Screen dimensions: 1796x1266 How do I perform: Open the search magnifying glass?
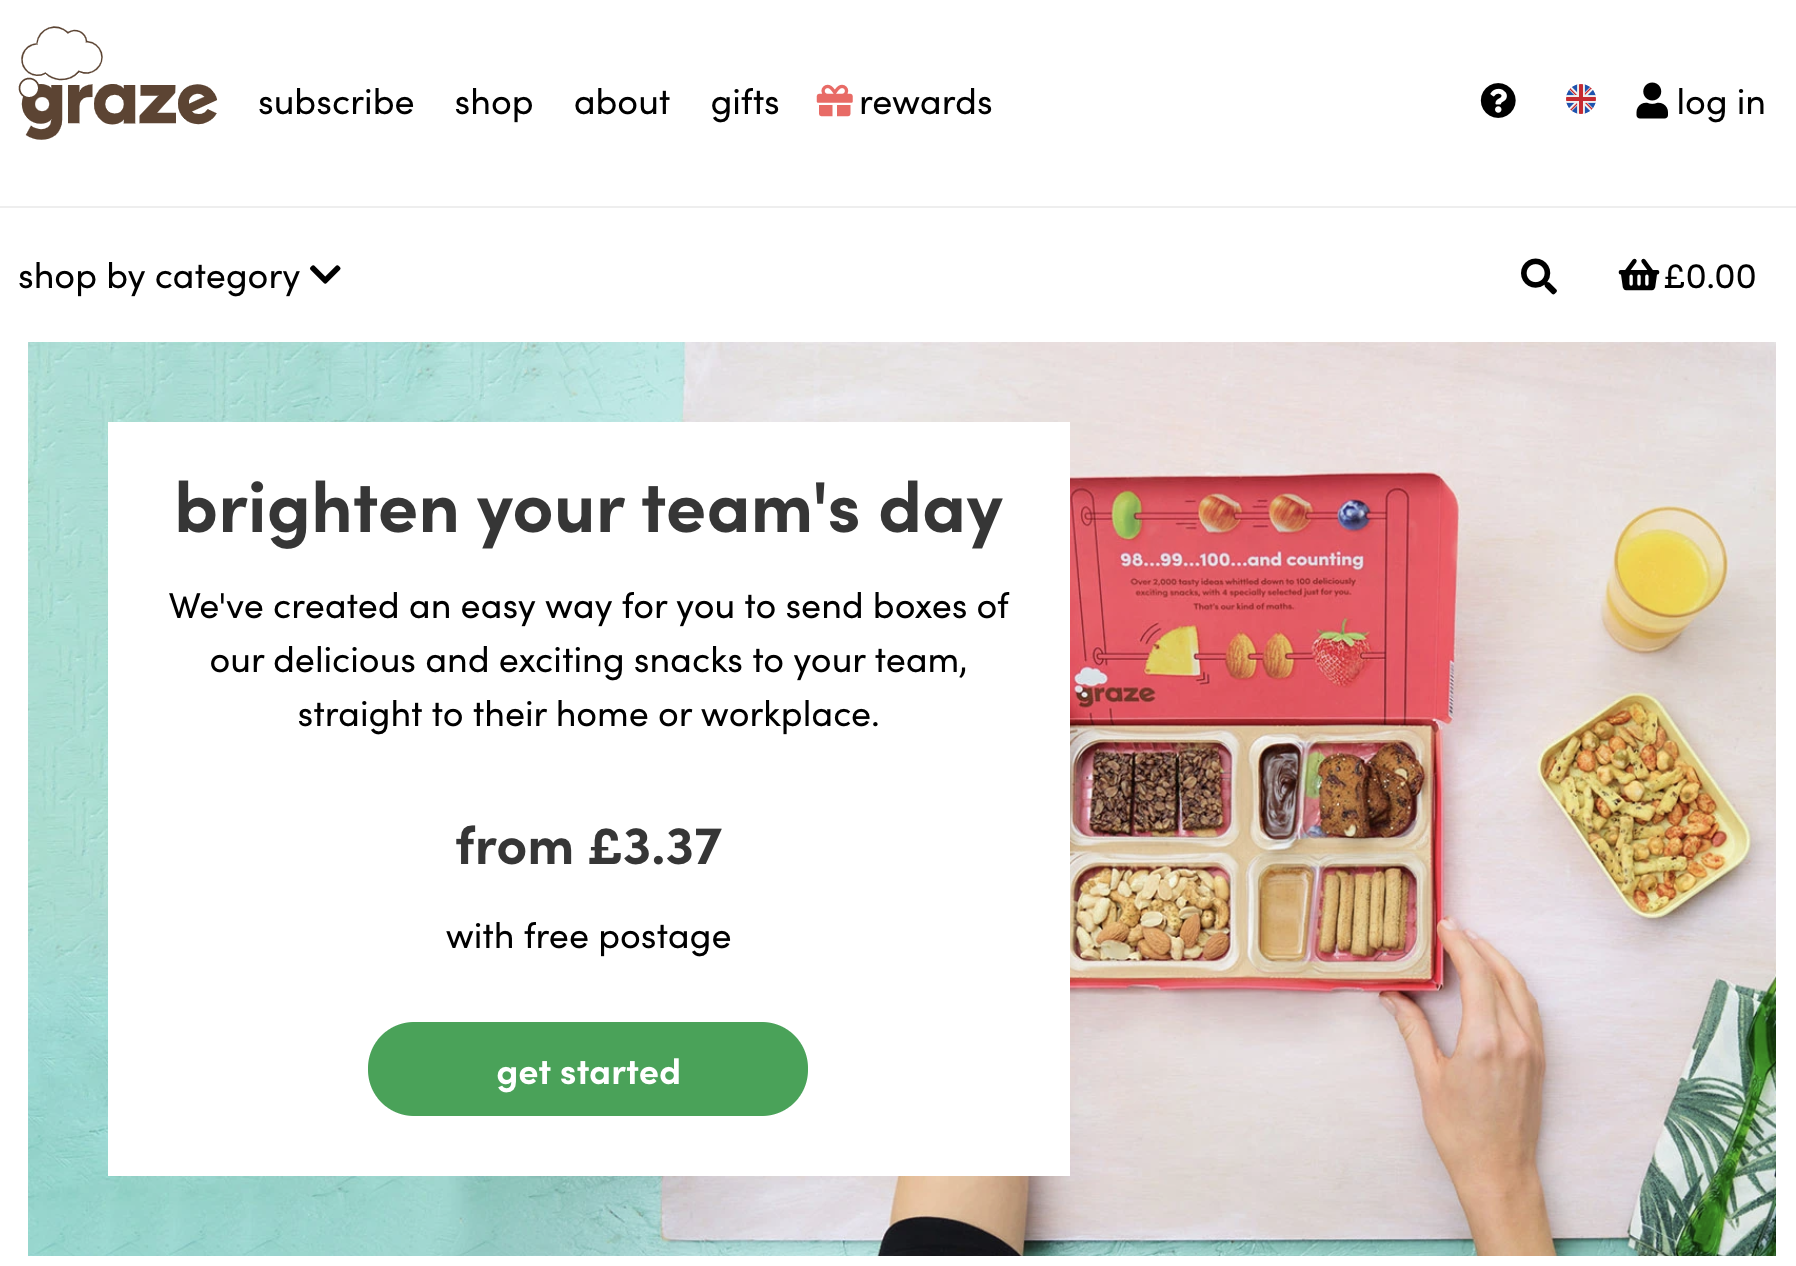click(1538, 276)
